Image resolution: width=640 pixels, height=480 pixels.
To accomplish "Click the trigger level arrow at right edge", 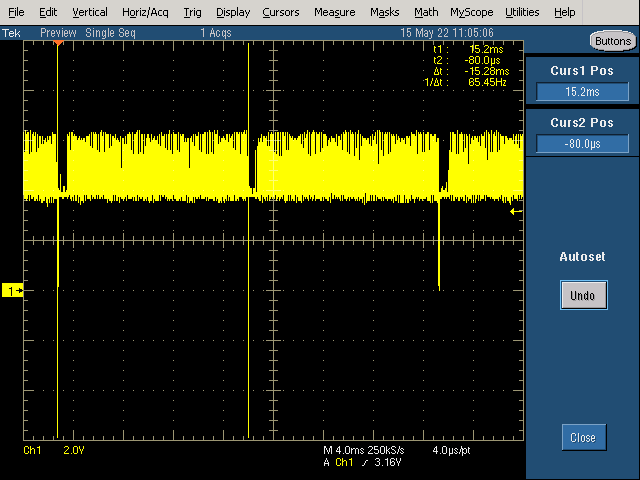I will pos(516,211).
